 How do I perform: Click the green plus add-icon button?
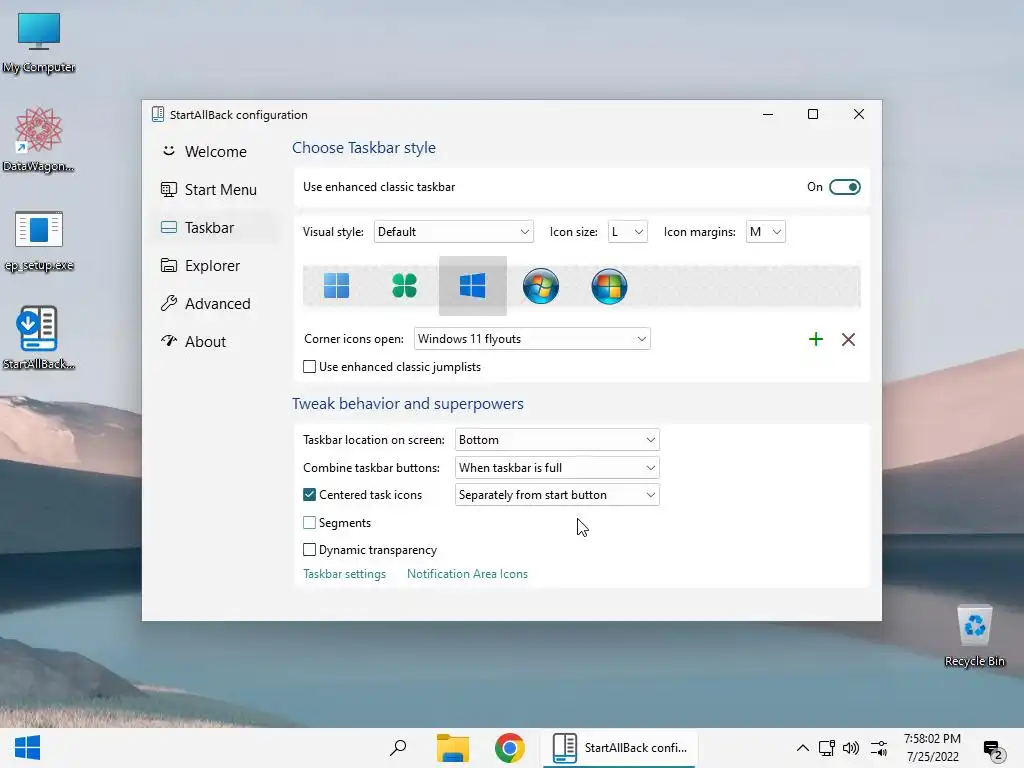click(x=816, y=339)
